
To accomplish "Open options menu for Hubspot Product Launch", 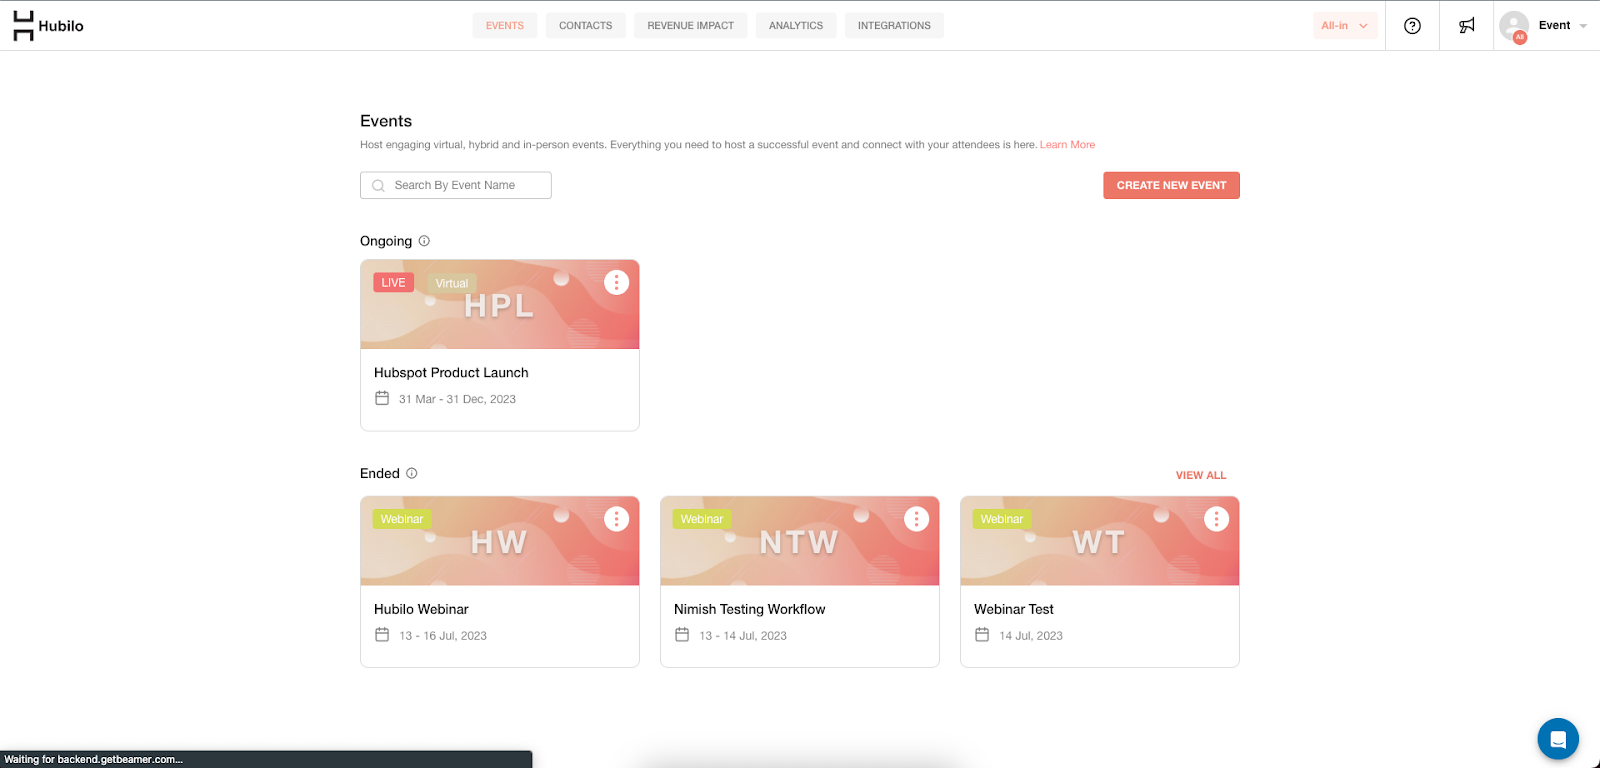I will (616, 283).
